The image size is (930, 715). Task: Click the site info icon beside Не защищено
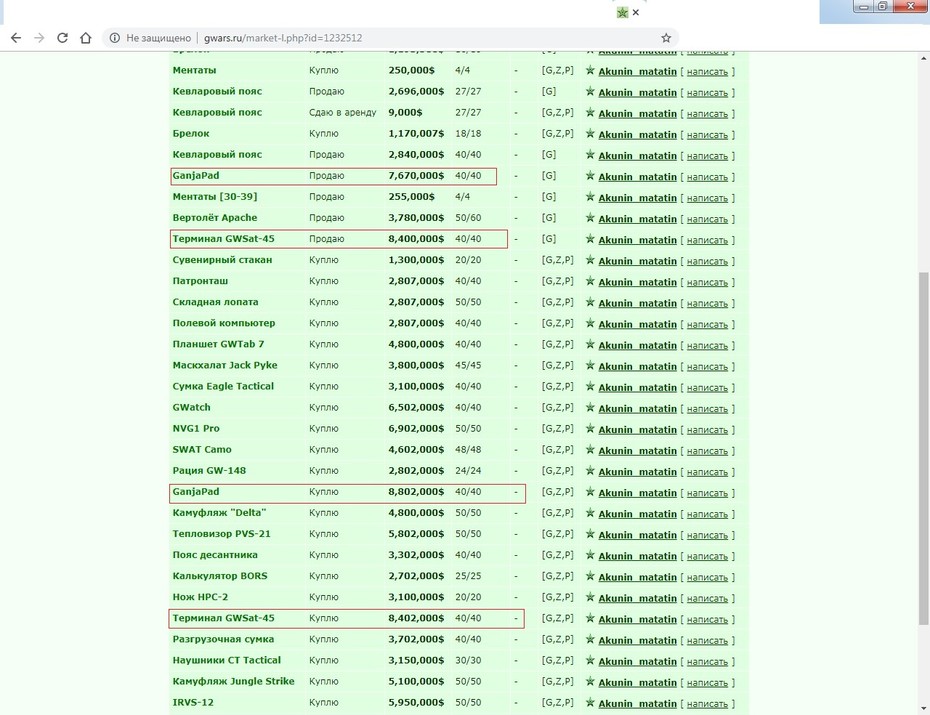(114, 38)
